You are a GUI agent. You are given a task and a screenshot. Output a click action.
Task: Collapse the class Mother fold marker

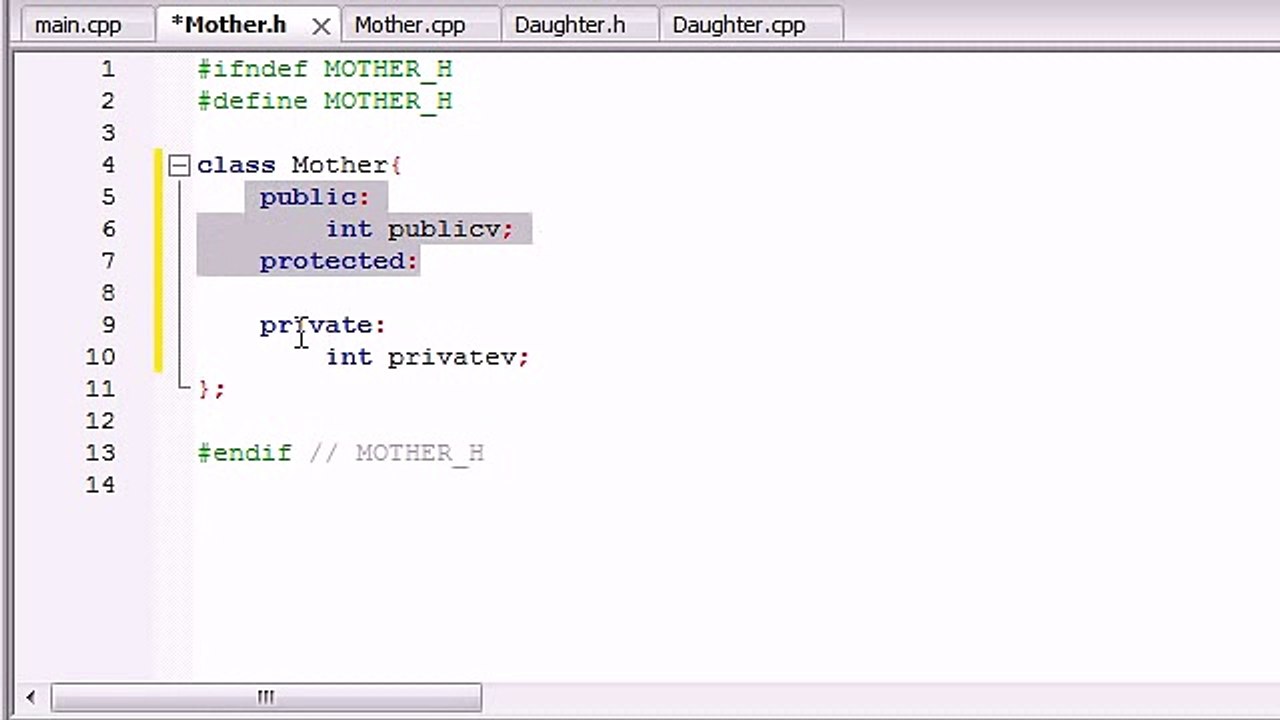[x=179, y=165]
